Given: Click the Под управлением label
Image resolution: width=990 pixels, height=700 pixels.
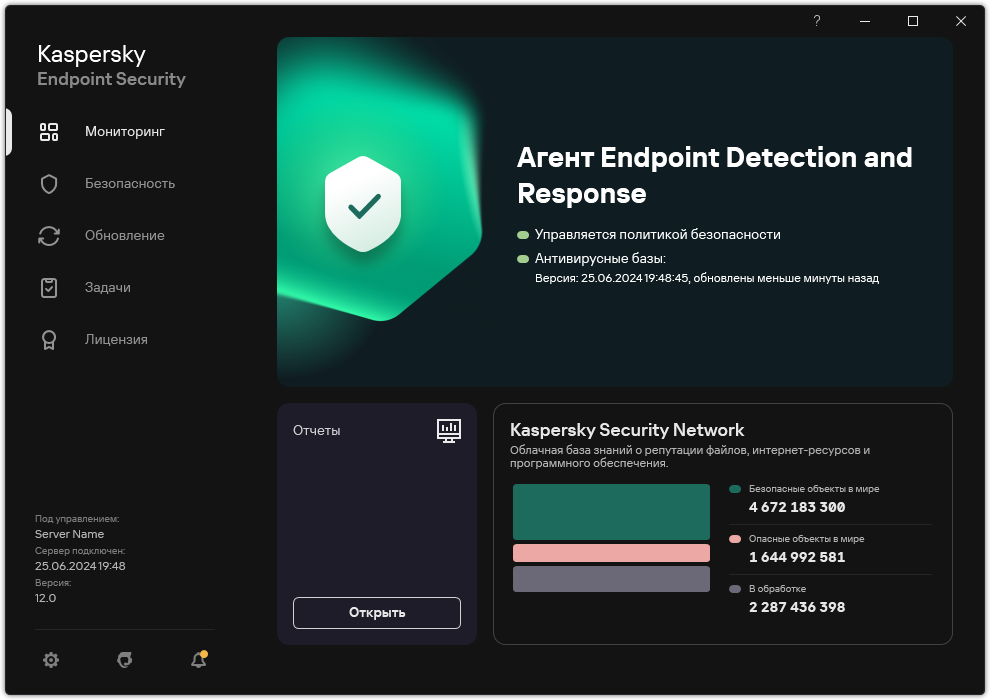Looking at the screenshot, I should (77, 518).
